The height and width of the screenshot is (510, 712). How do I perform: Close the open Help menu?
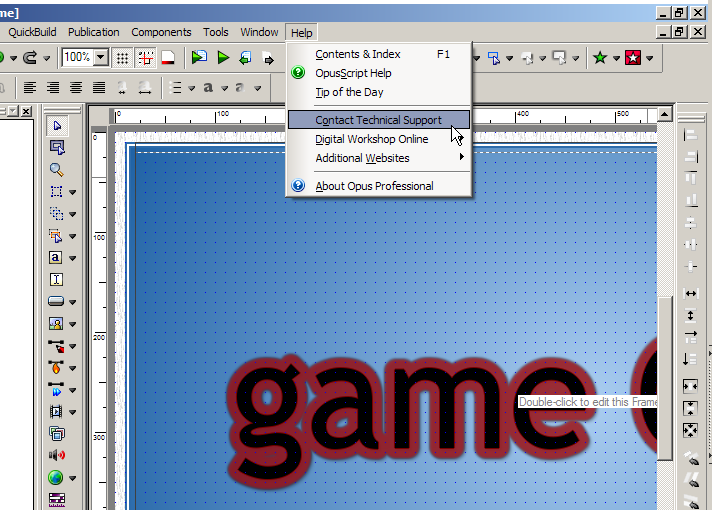(302, 33)
